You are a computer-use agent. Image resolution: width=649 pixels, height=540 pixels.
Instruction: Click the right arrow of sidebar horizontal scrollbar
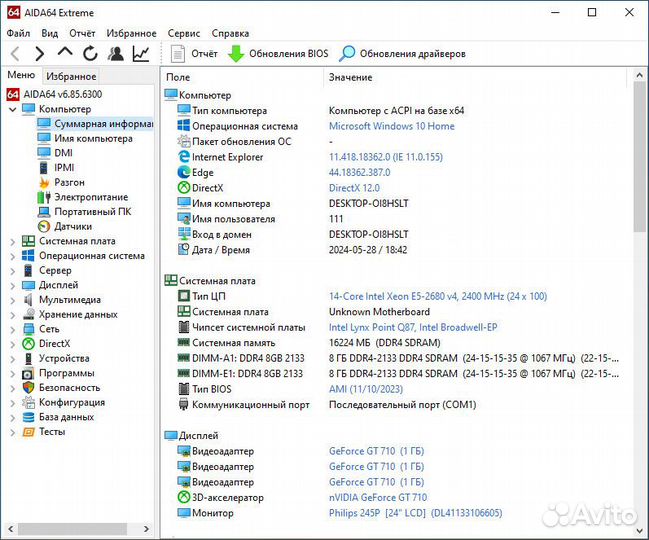point(146,528)
